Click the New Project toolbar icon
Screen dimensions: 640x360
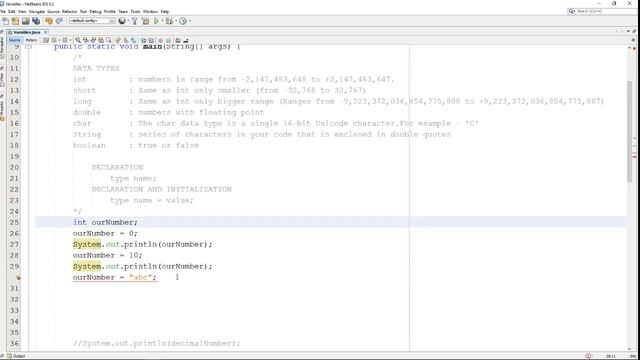coord(15,21)
